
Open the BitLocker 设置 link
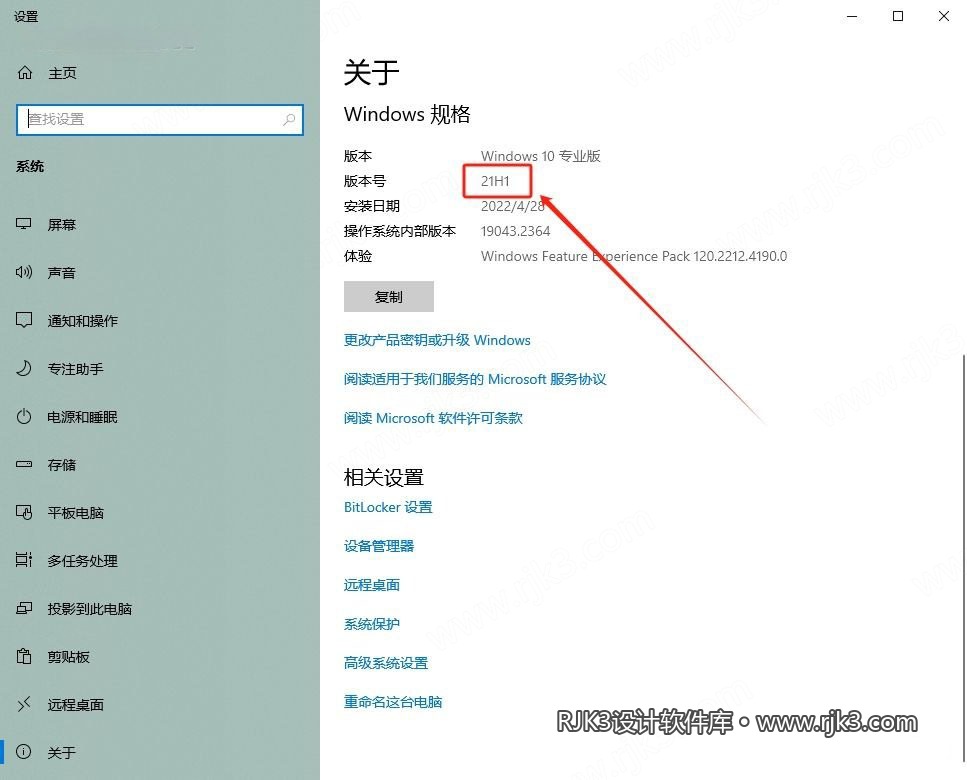(388, 507)
